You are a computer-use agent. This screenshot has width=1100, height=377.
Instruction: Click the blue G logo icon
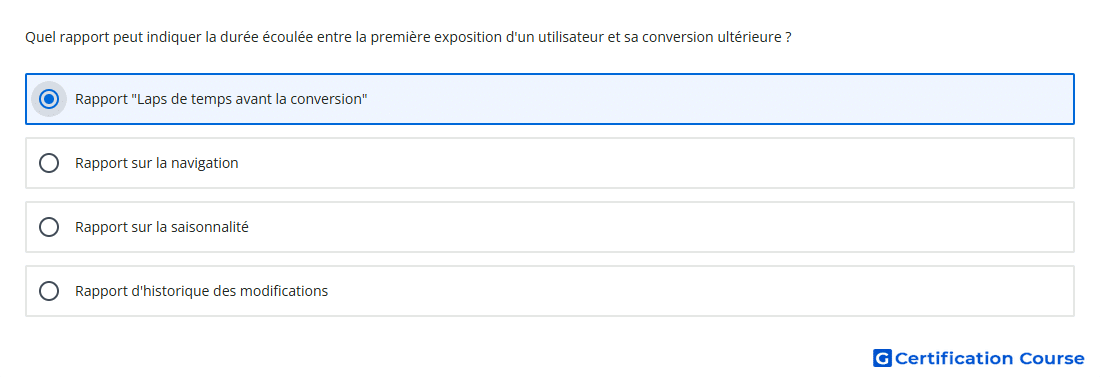(882, 358)
